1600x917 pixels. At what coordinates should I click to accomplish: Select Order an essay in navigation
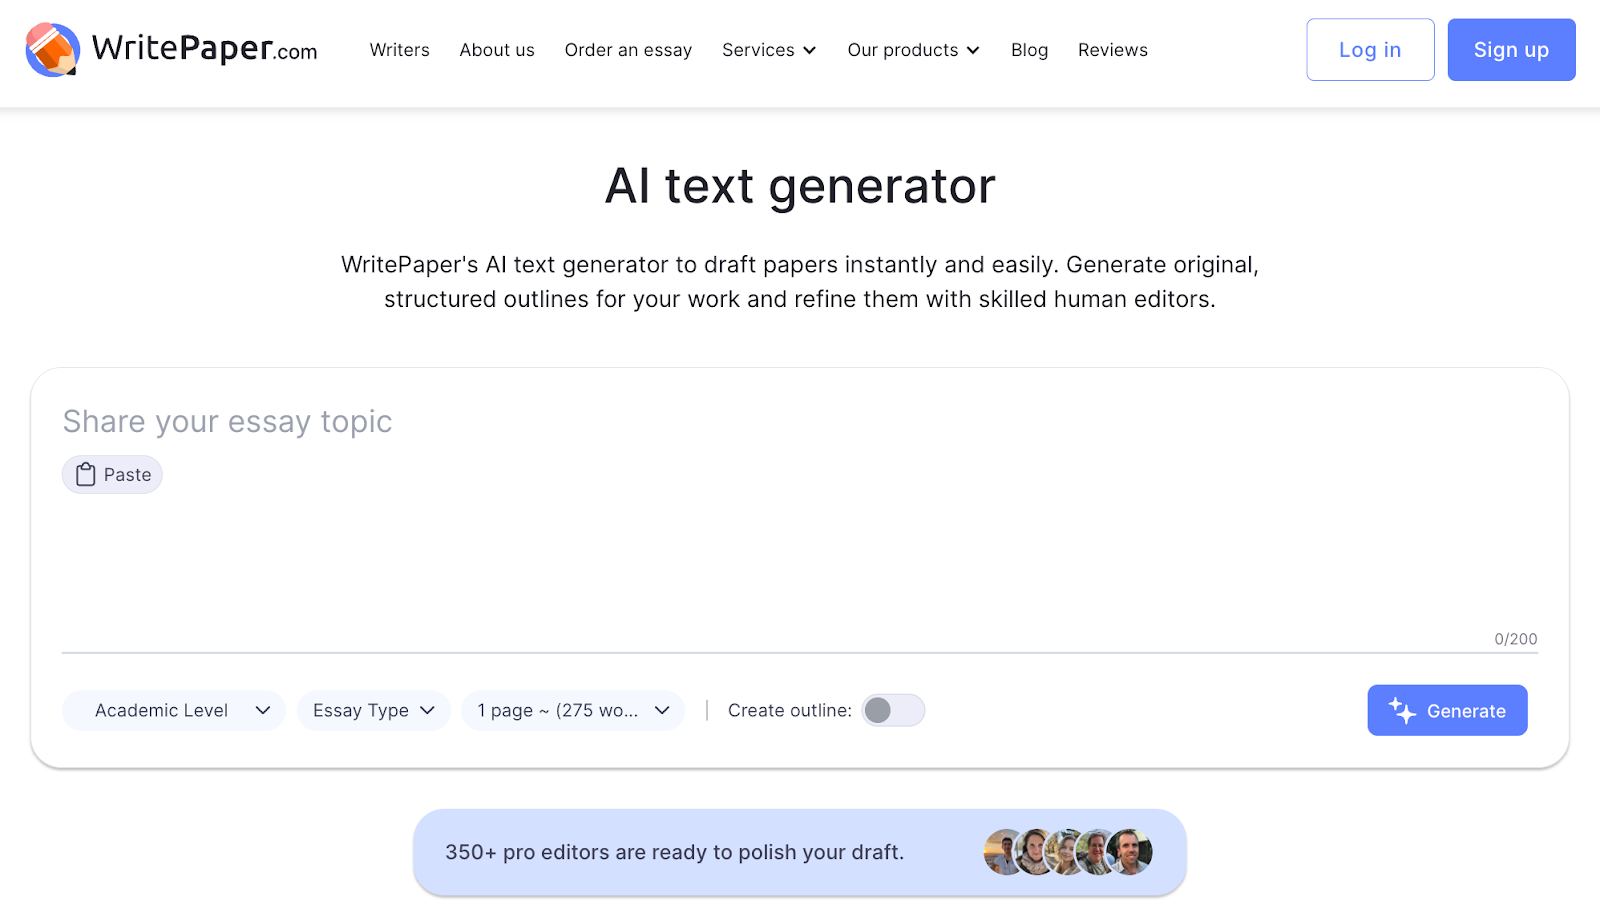click(x=628, y=50)
